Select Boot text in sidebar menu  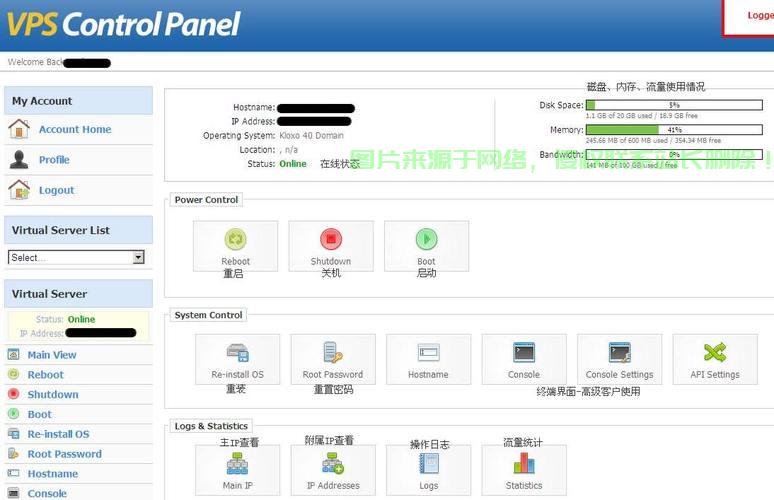click(39, 414)
